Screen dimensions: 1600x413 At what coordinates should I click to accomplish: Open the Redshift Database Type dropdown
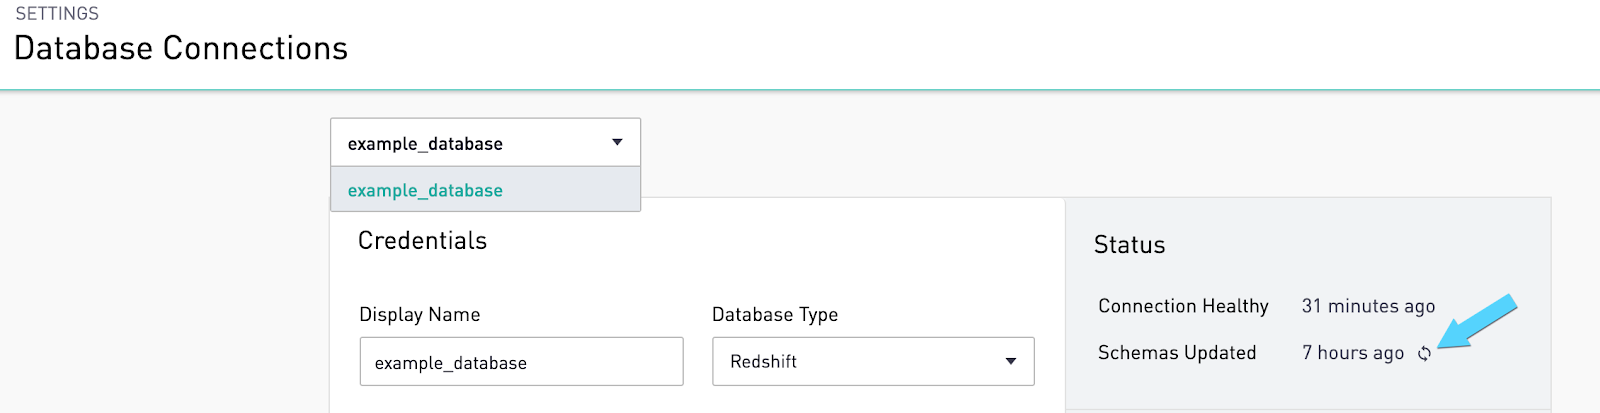click(x=873, y=361)
